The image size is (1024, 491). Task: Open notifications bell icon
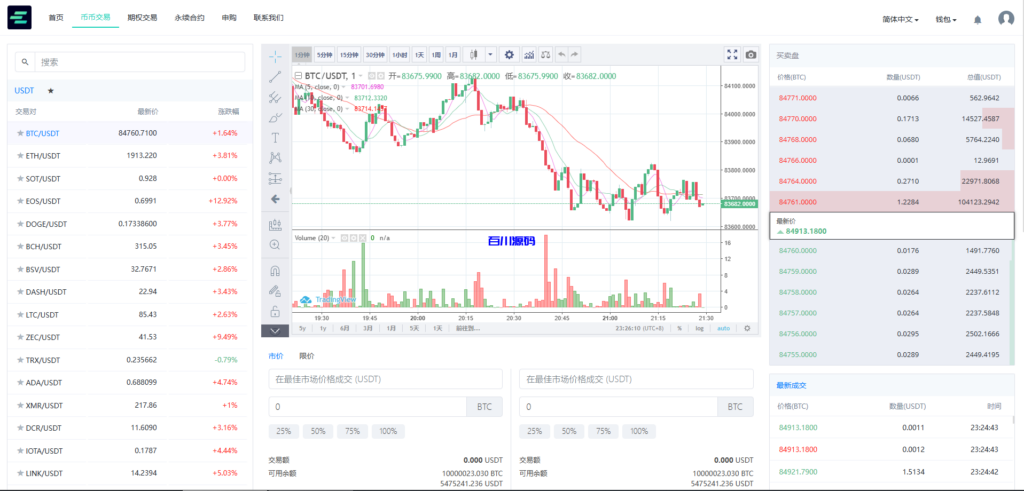(x=978, y=20)
